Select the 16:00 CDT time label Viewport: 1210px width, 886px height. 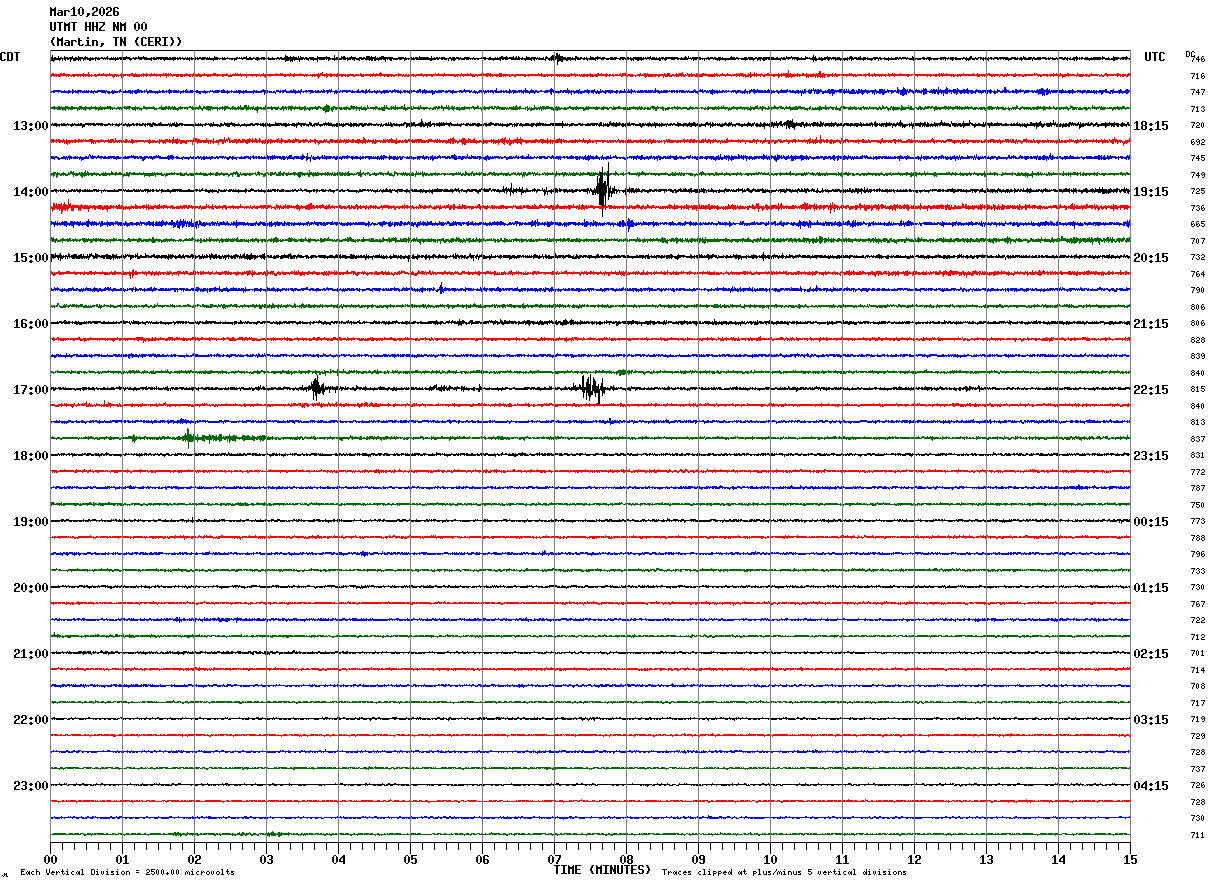[x=31, y=324]
